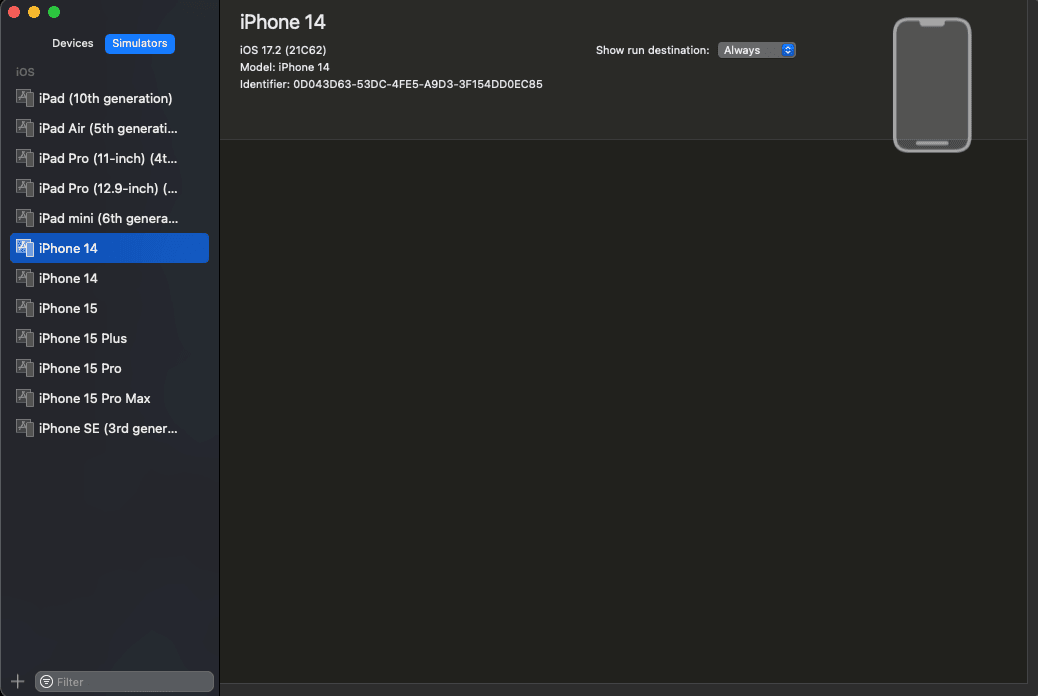This screenshot has width=1038, height=696.
Task: Select the unhighlighted iPhone 14 row
Action: point(109,278)
